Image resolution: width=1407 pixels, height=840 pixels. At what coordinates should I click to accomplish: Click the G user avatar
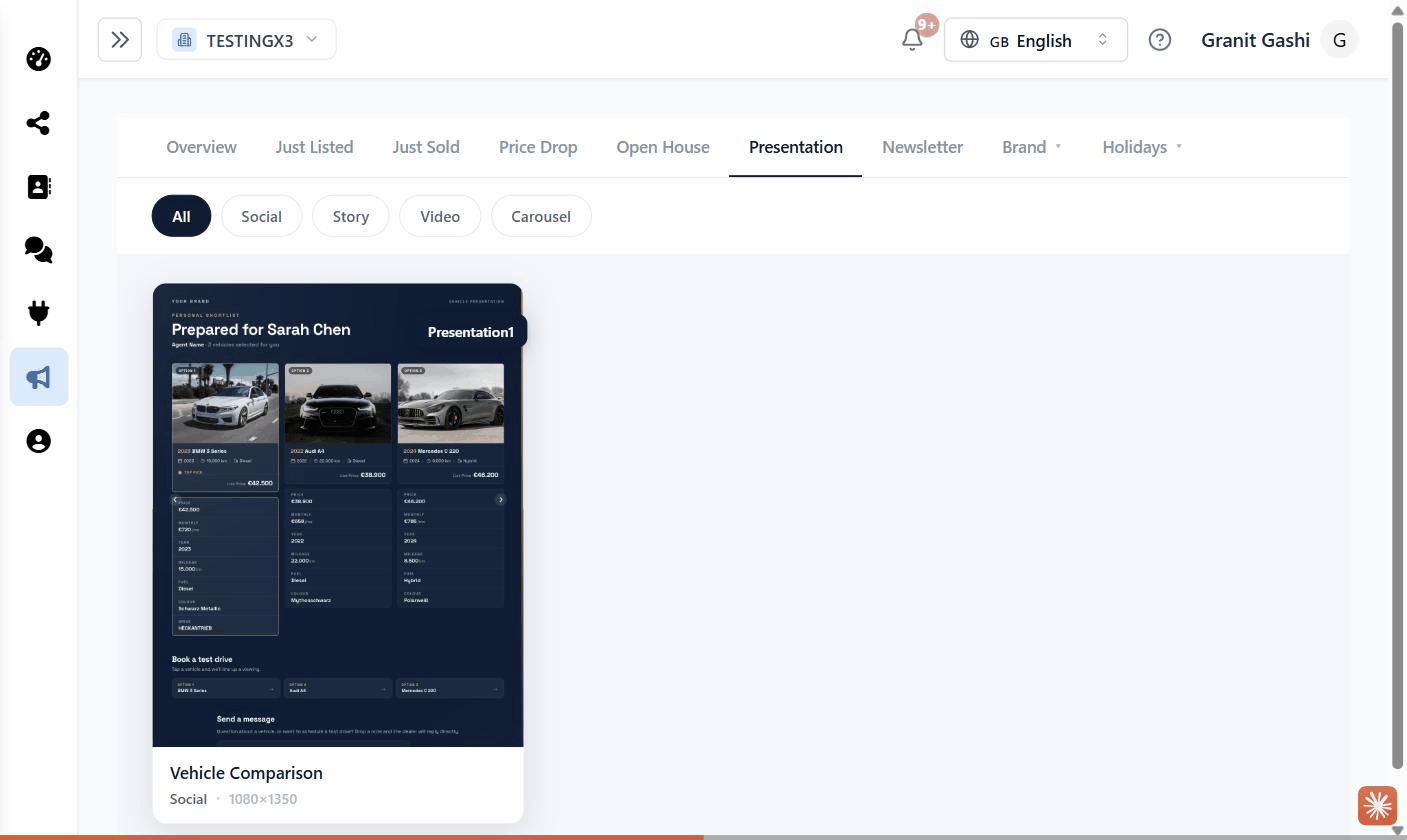[x=1339, y=40]
